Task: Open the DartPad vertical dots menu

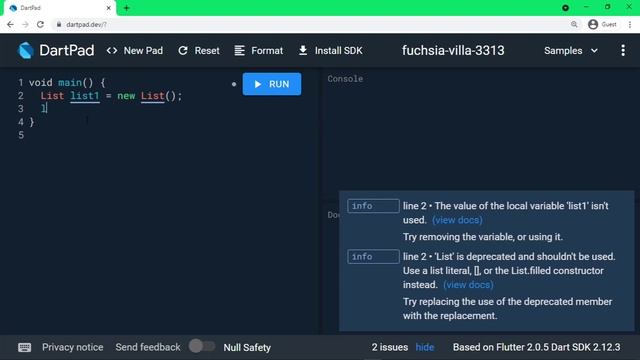Action: tap(623, 51)
